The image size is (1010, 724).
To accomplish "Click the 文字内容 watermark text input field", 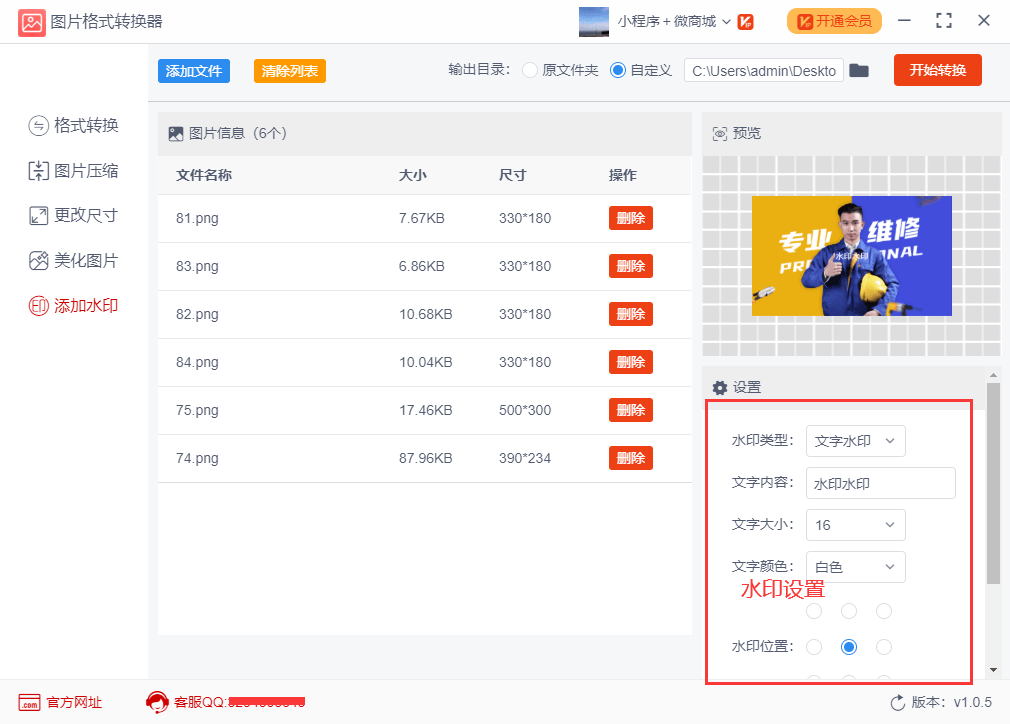I will pos(881,483).
